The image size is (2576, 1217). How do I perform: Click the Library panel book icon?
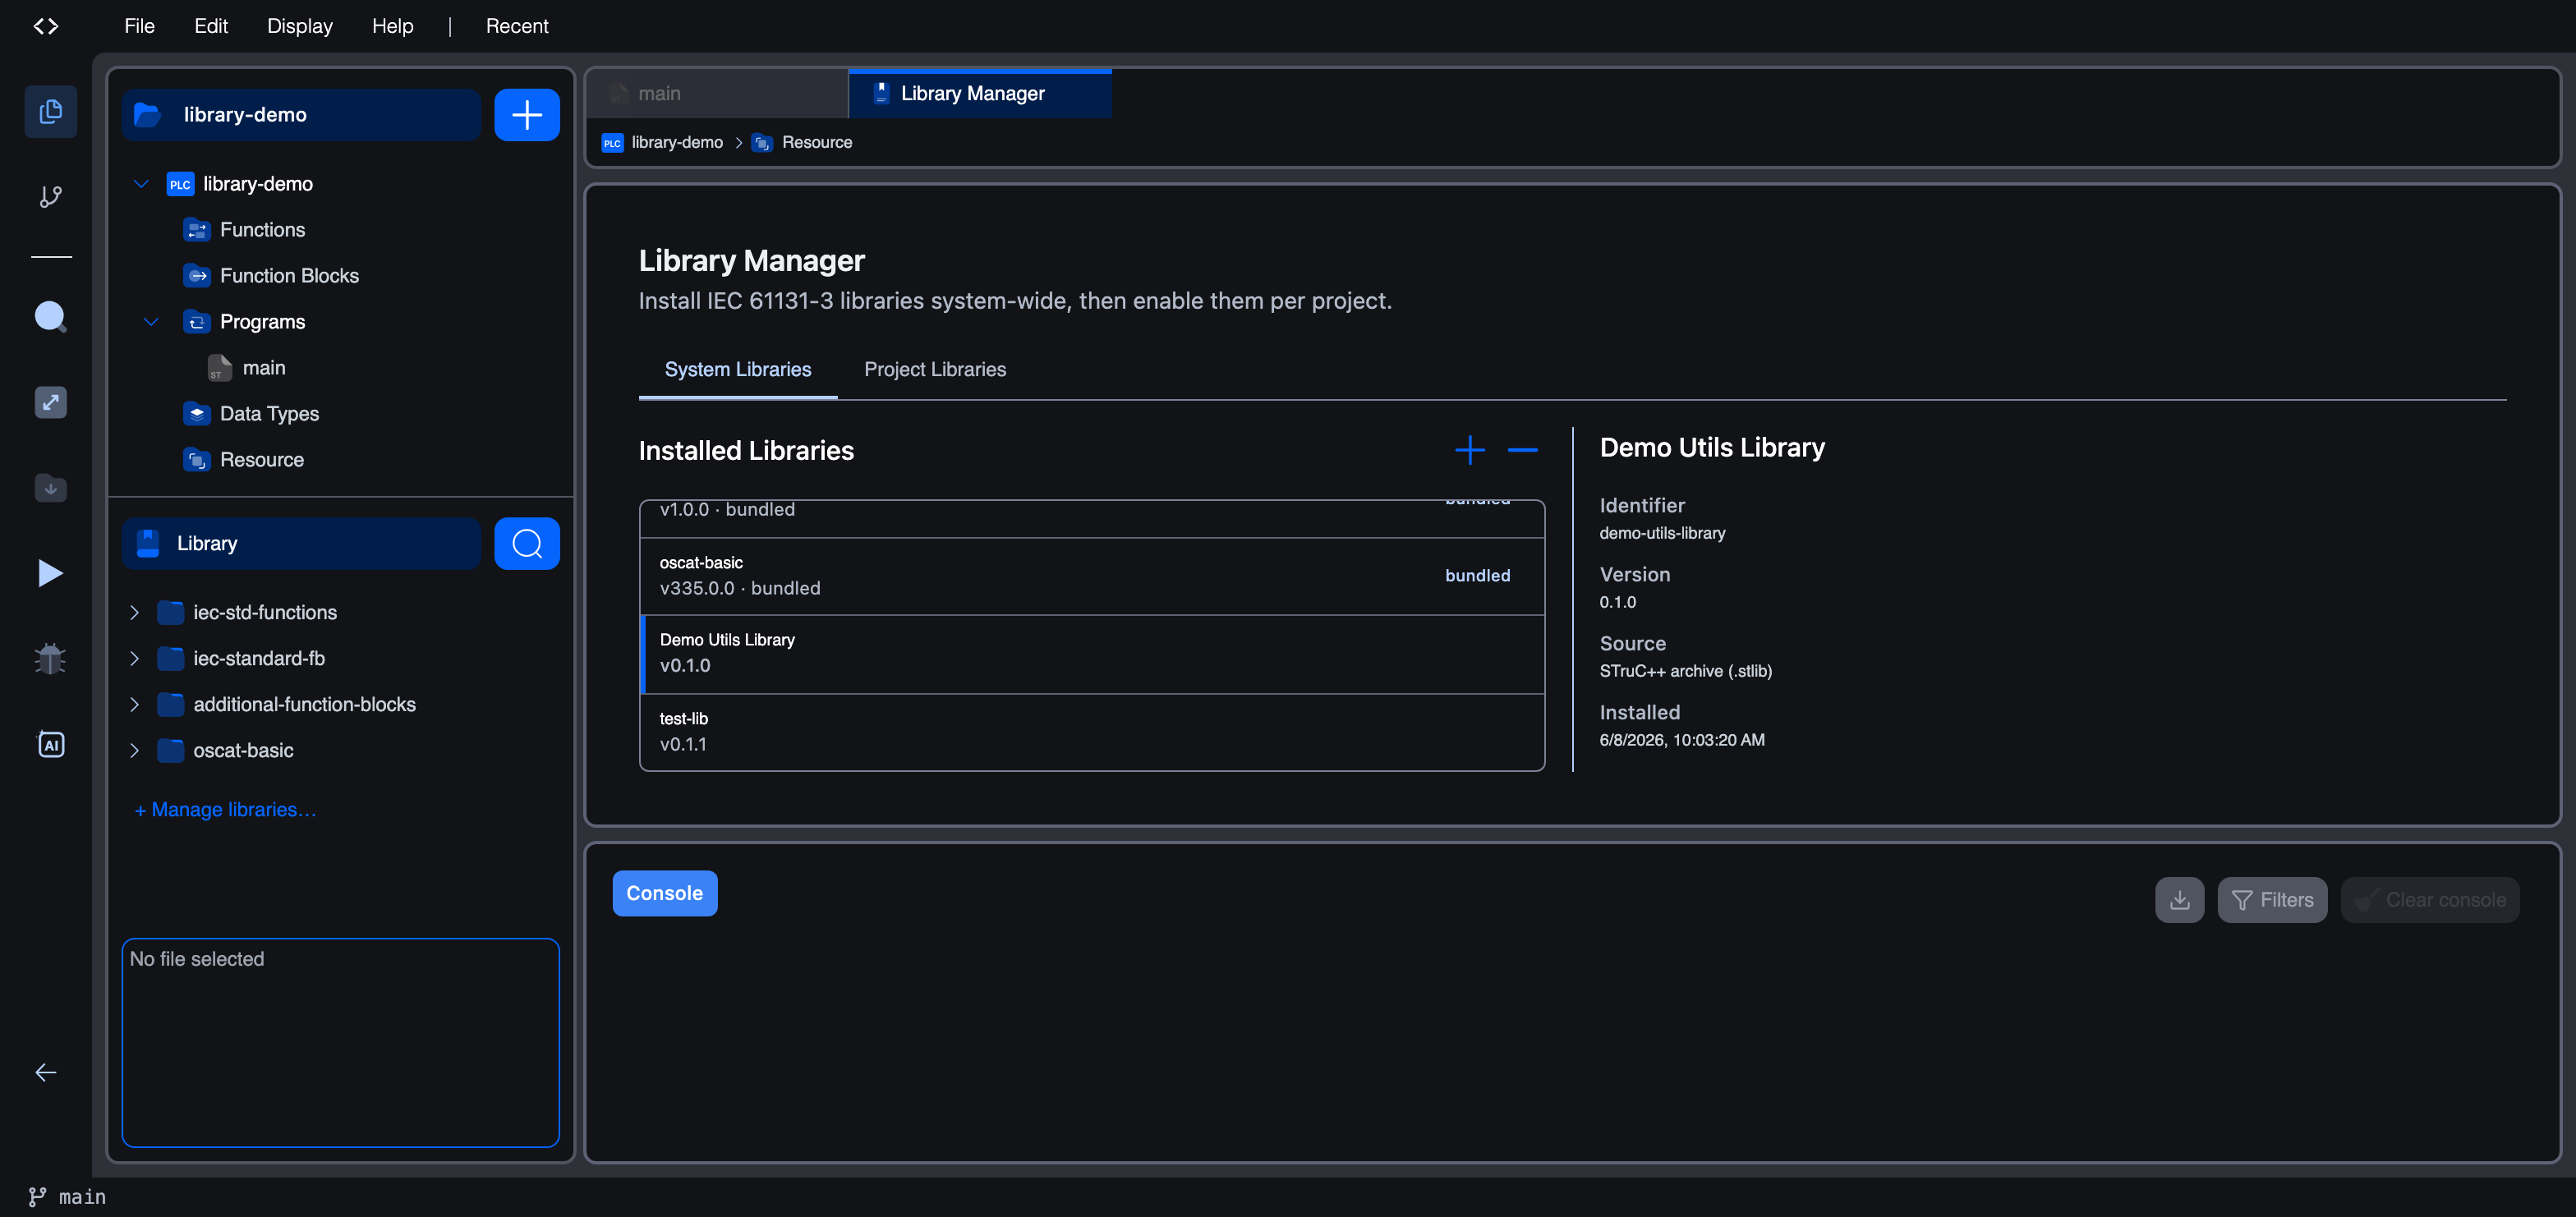pyautogui.click(x=148, y=544)
